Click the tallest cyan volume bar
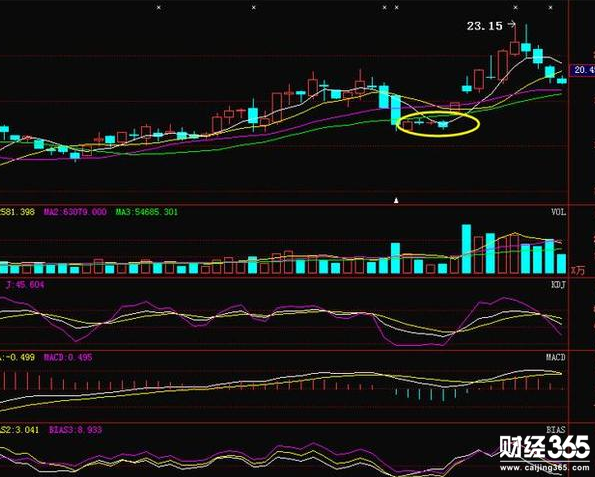The image size is (595, 477). pyautogui.click(x=466, y=249)
